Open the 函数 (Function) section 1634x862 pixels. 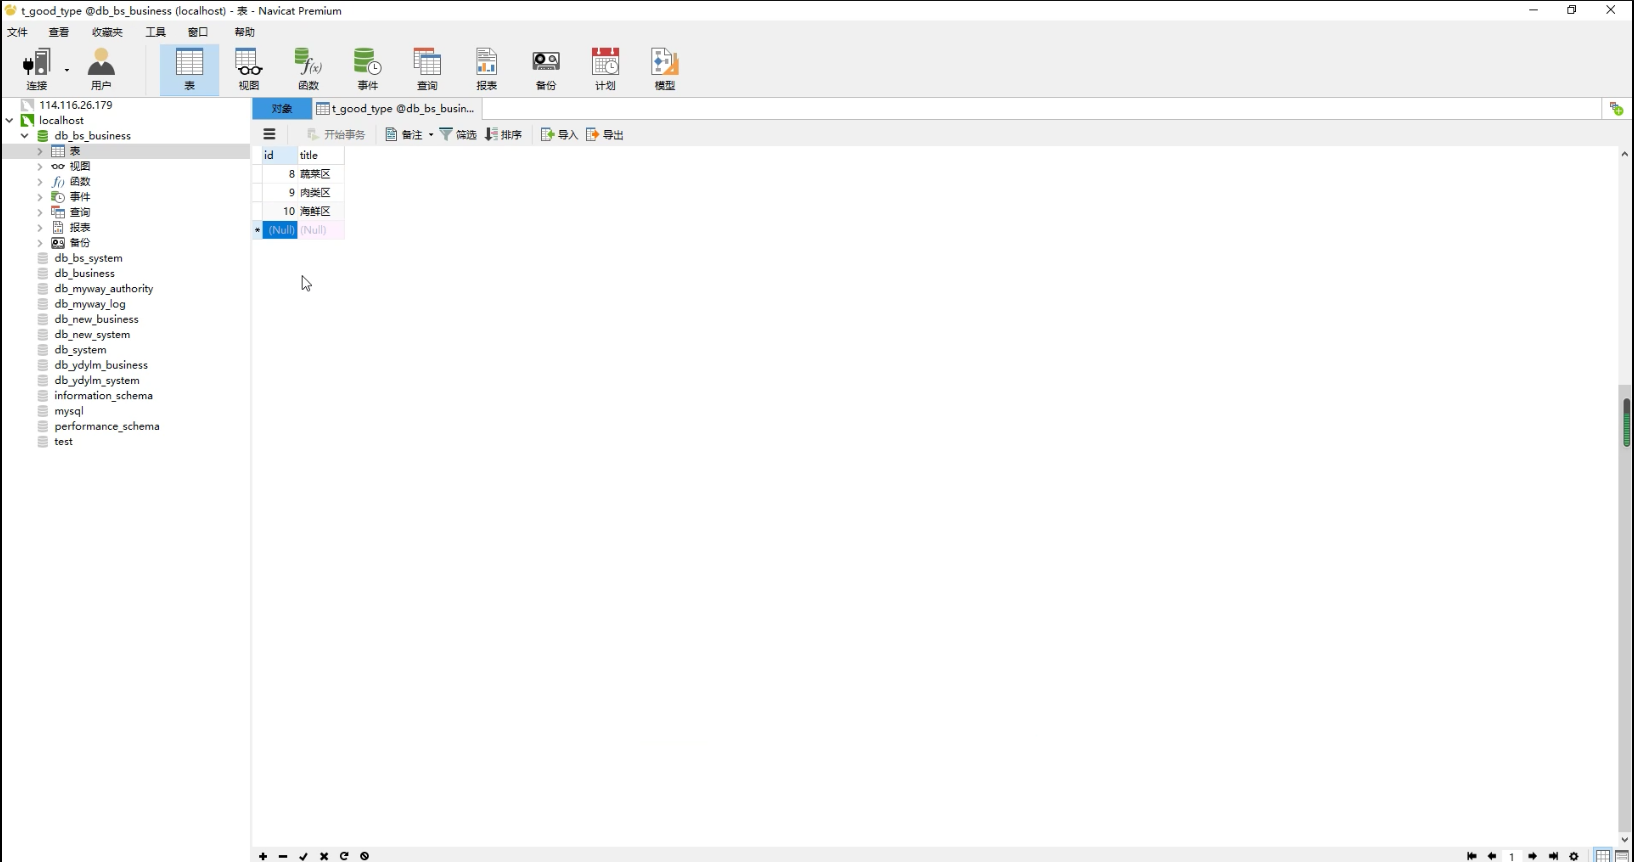(308, 69)
